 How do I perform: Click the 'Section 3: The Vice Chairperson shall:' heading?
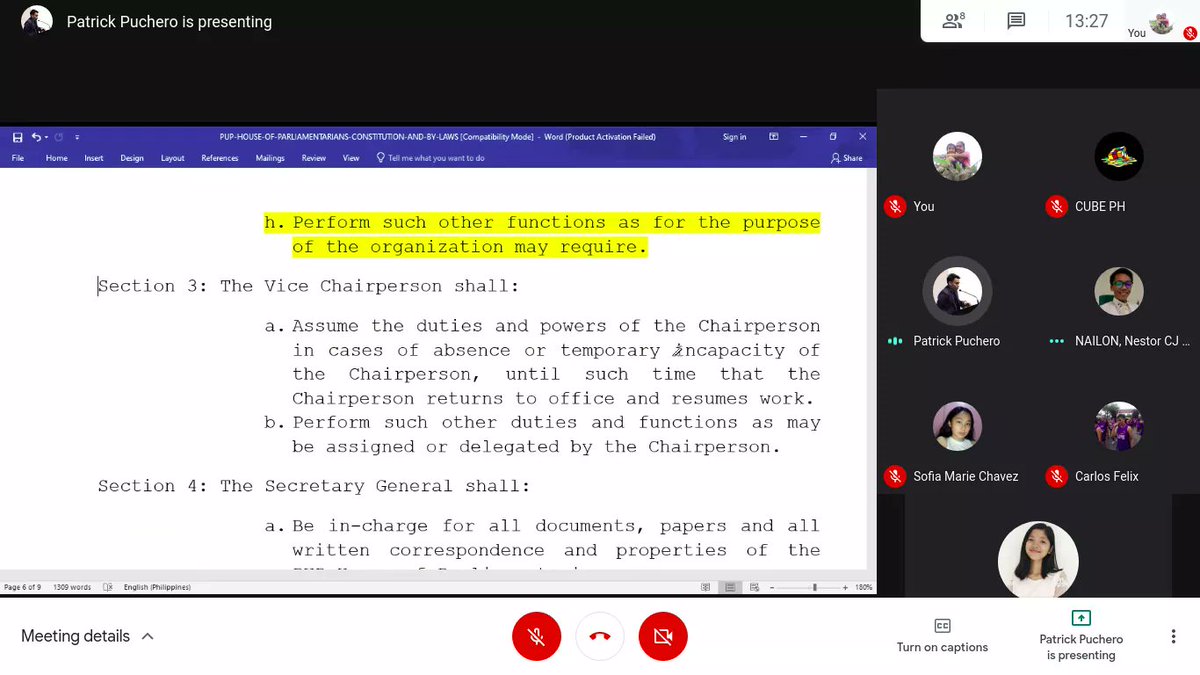pos(308,286)
